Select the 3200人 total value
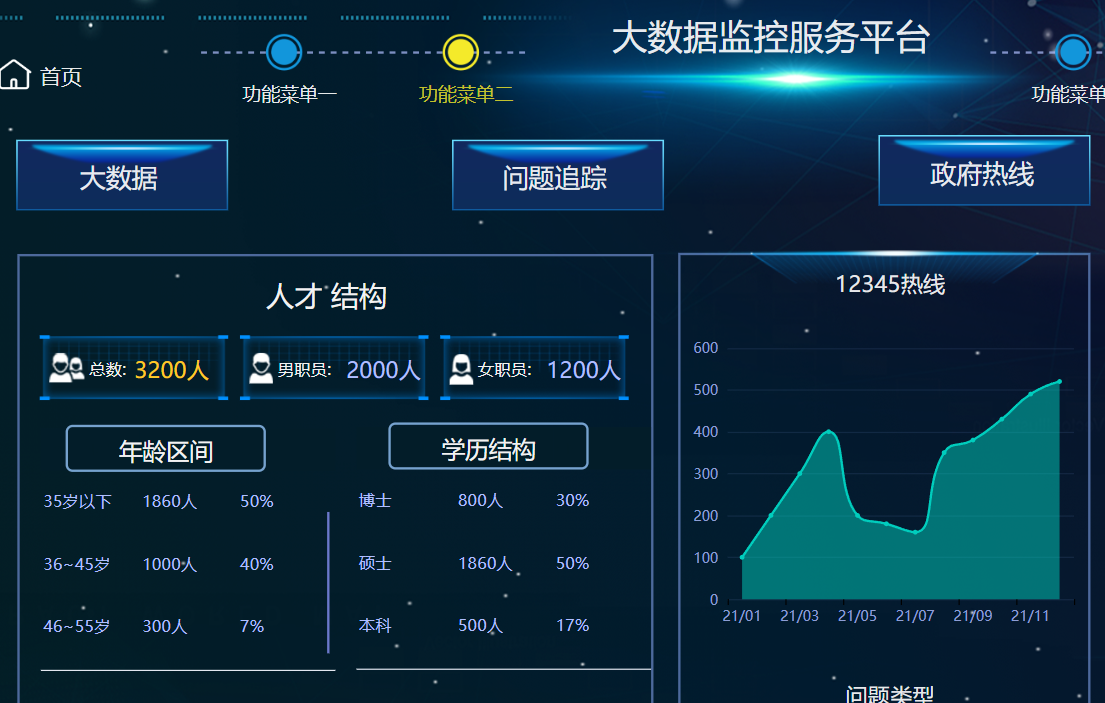The height and width of the screenshot is (703, 1105). tap(171, 370)
